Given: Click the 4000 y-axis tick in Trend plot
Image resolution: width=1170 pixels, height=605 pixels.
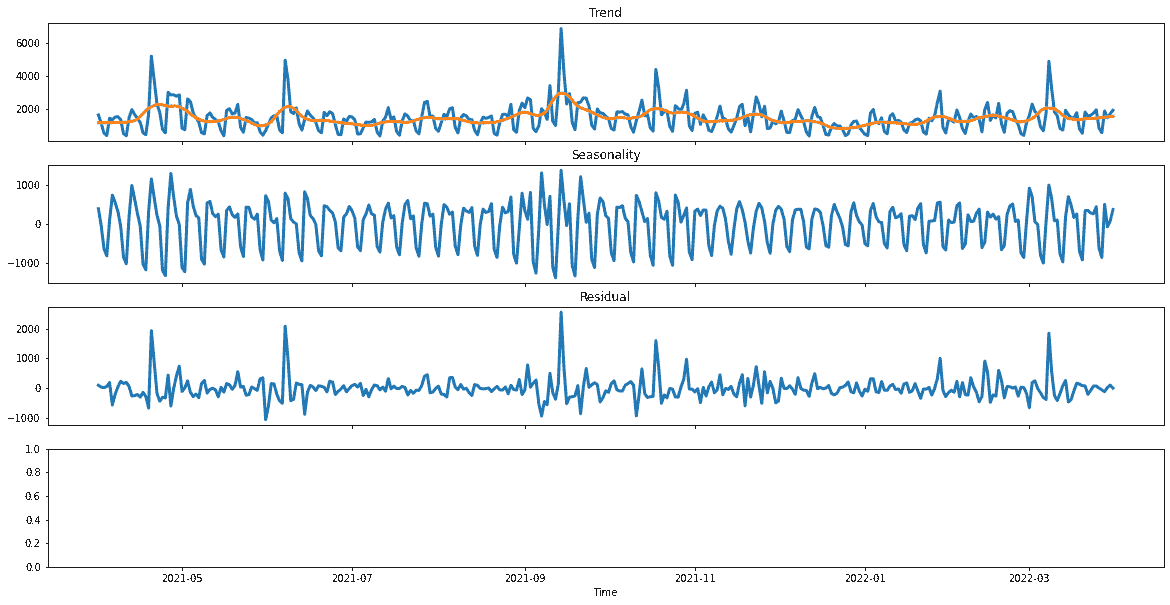Looking at the screenshot, I should pos(26,76).
